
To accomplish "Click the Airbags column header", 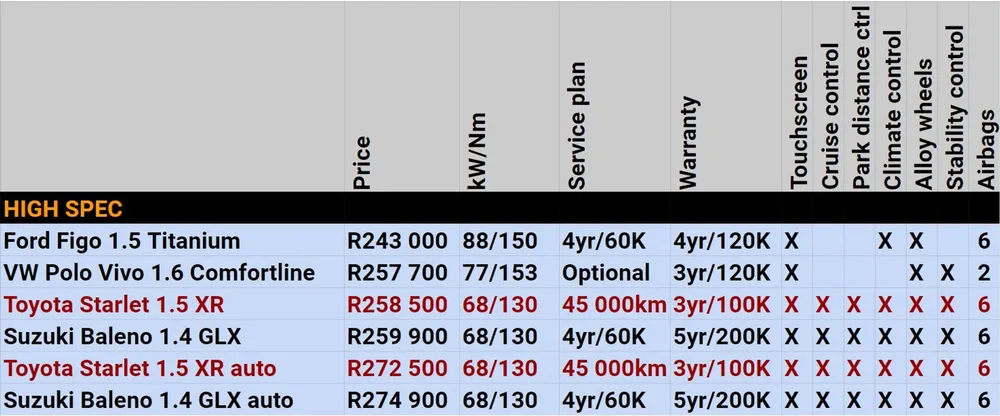I will point(987,152).
